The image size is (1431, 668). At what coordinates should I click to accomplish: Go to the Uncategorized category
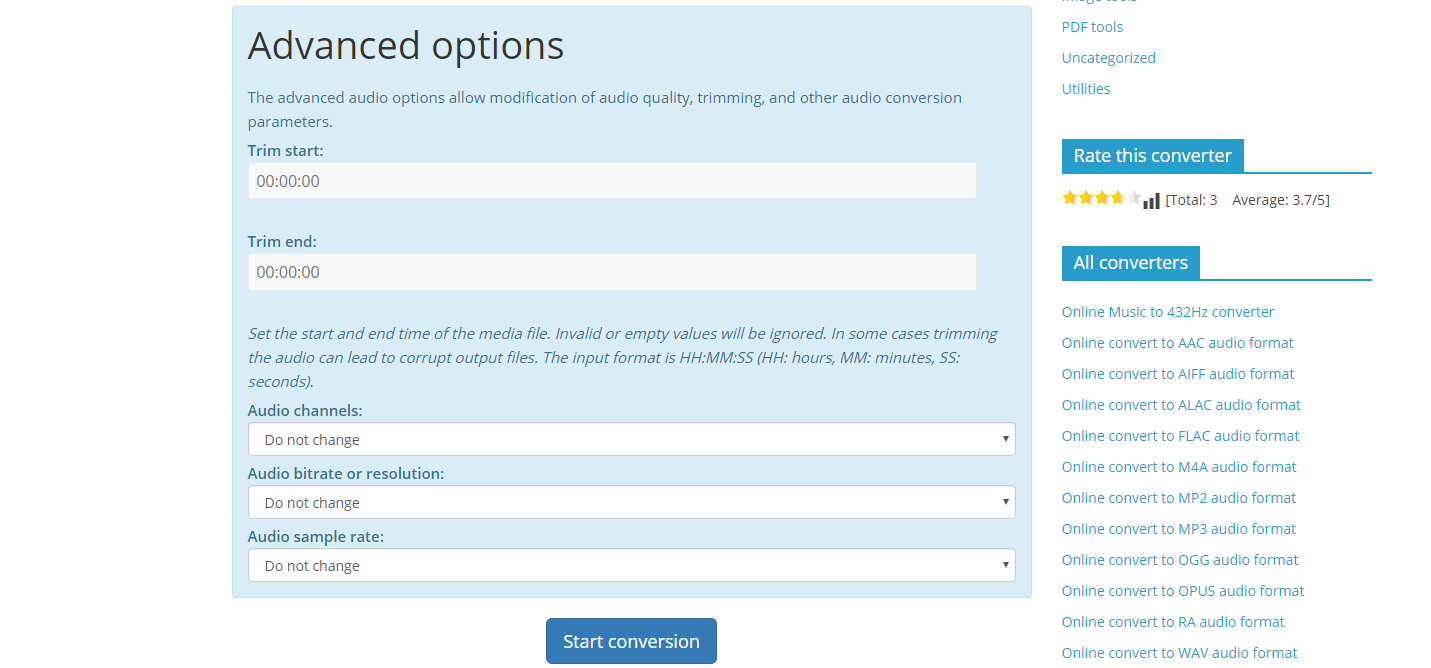[x=1108, y=58]
